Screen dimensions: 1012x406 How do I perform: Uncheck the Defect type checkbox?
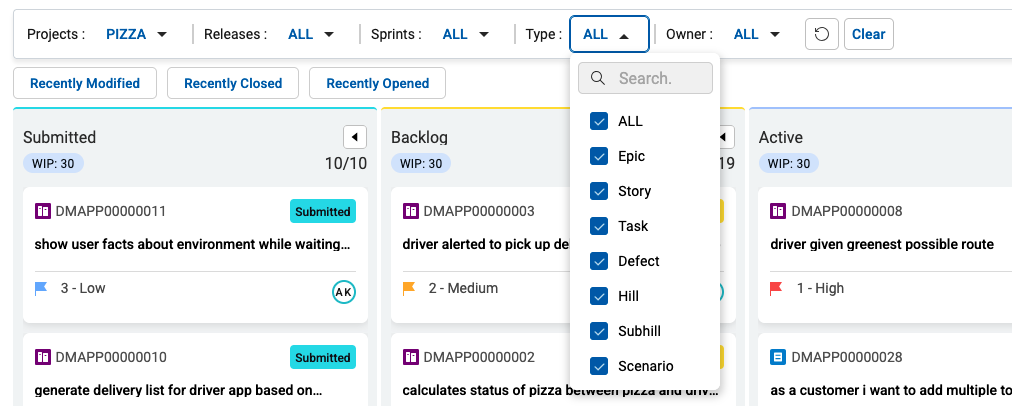[599, 261]
